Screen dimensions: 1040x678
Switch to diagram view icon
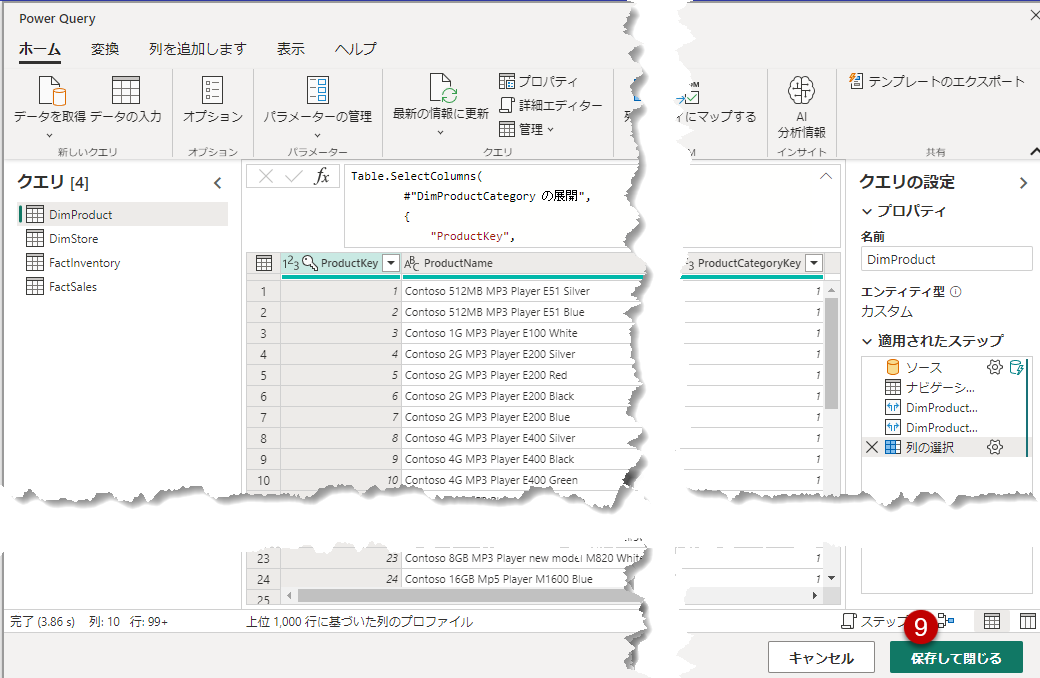click(946, 621)
